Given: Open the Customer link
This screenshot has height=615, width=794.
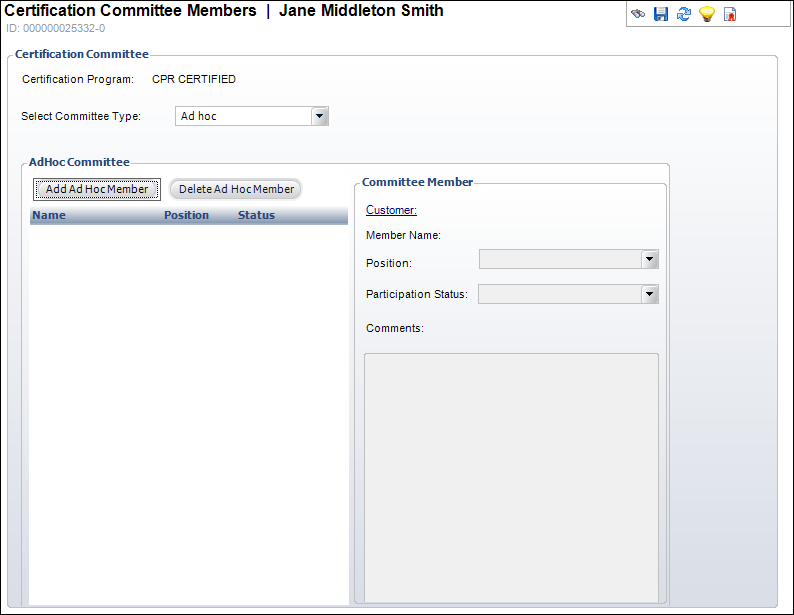Looking at the screenshot, I should pyautogui.click(x=391, y=210).
